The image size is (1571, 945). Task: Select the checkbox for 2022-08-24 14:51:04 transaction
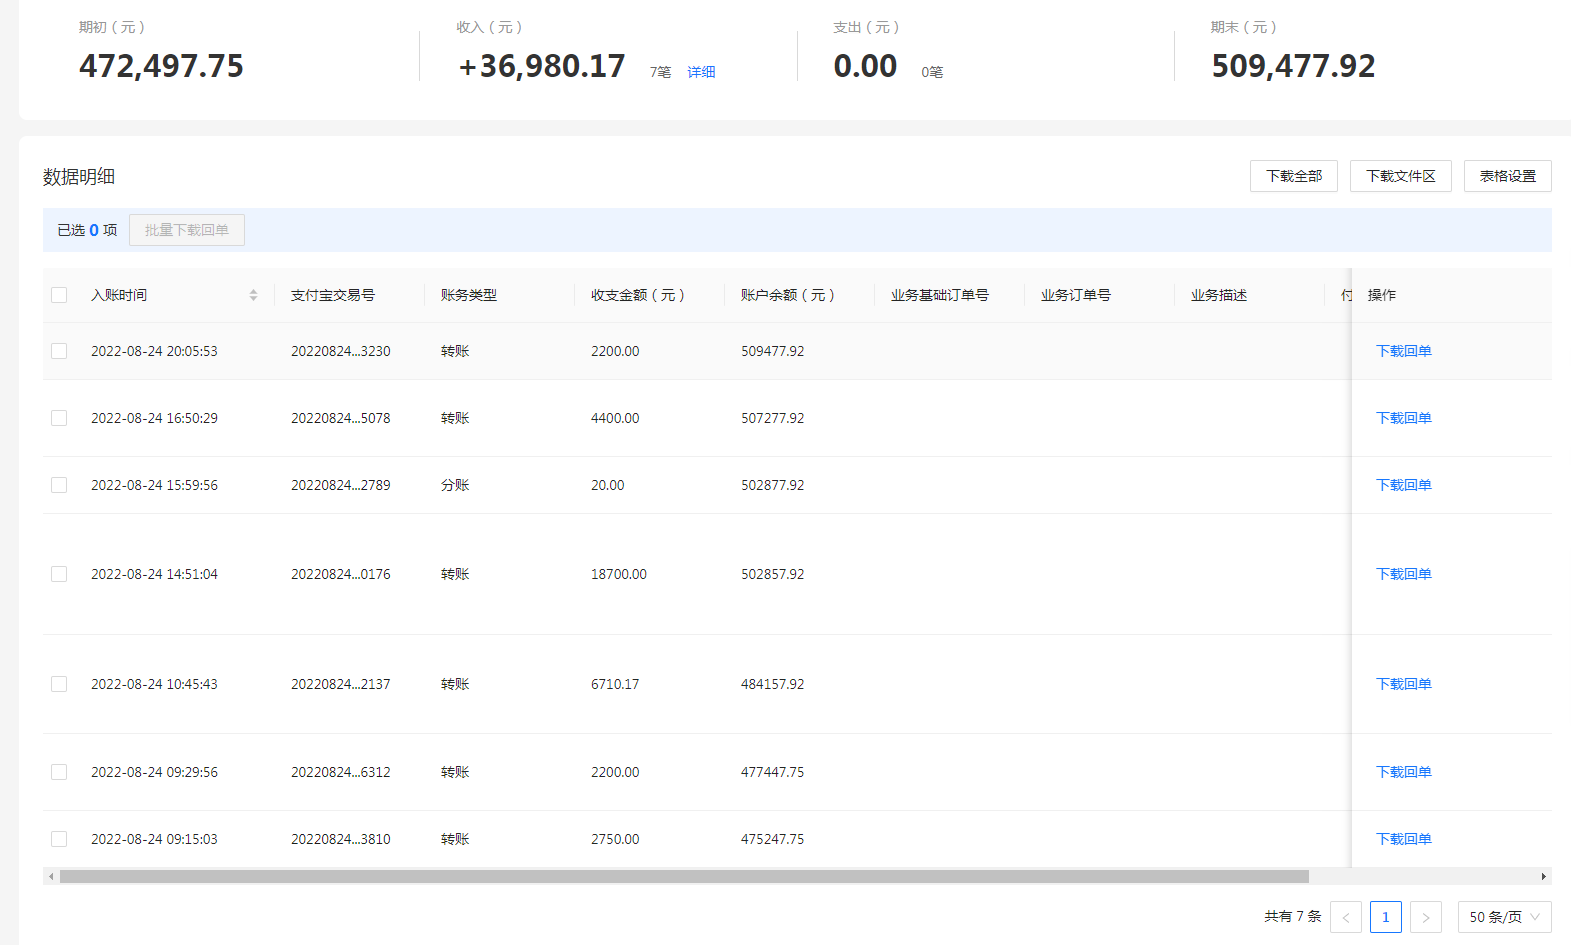(x=59, y=574)
